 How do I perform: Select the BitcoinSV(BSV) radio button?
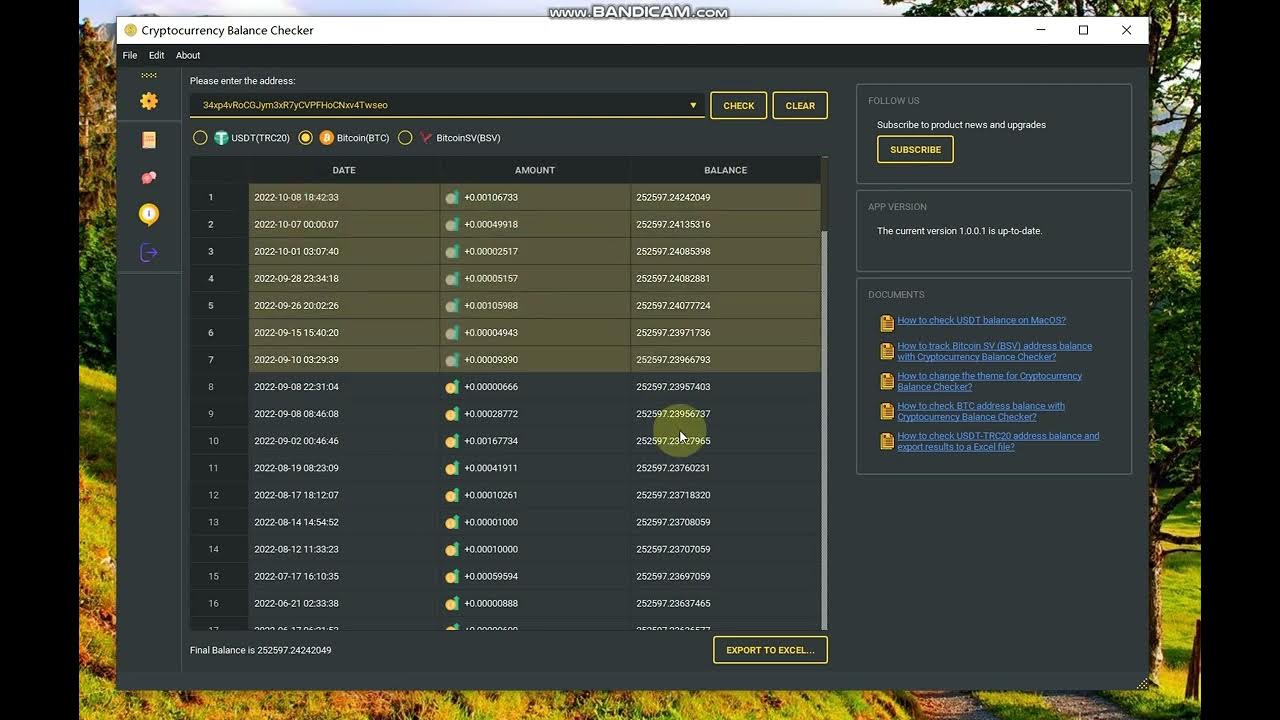tap(405, 138)
